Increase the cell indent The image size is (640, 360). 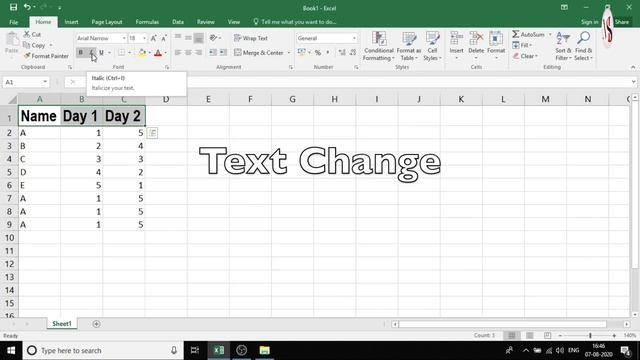(223, 52)
